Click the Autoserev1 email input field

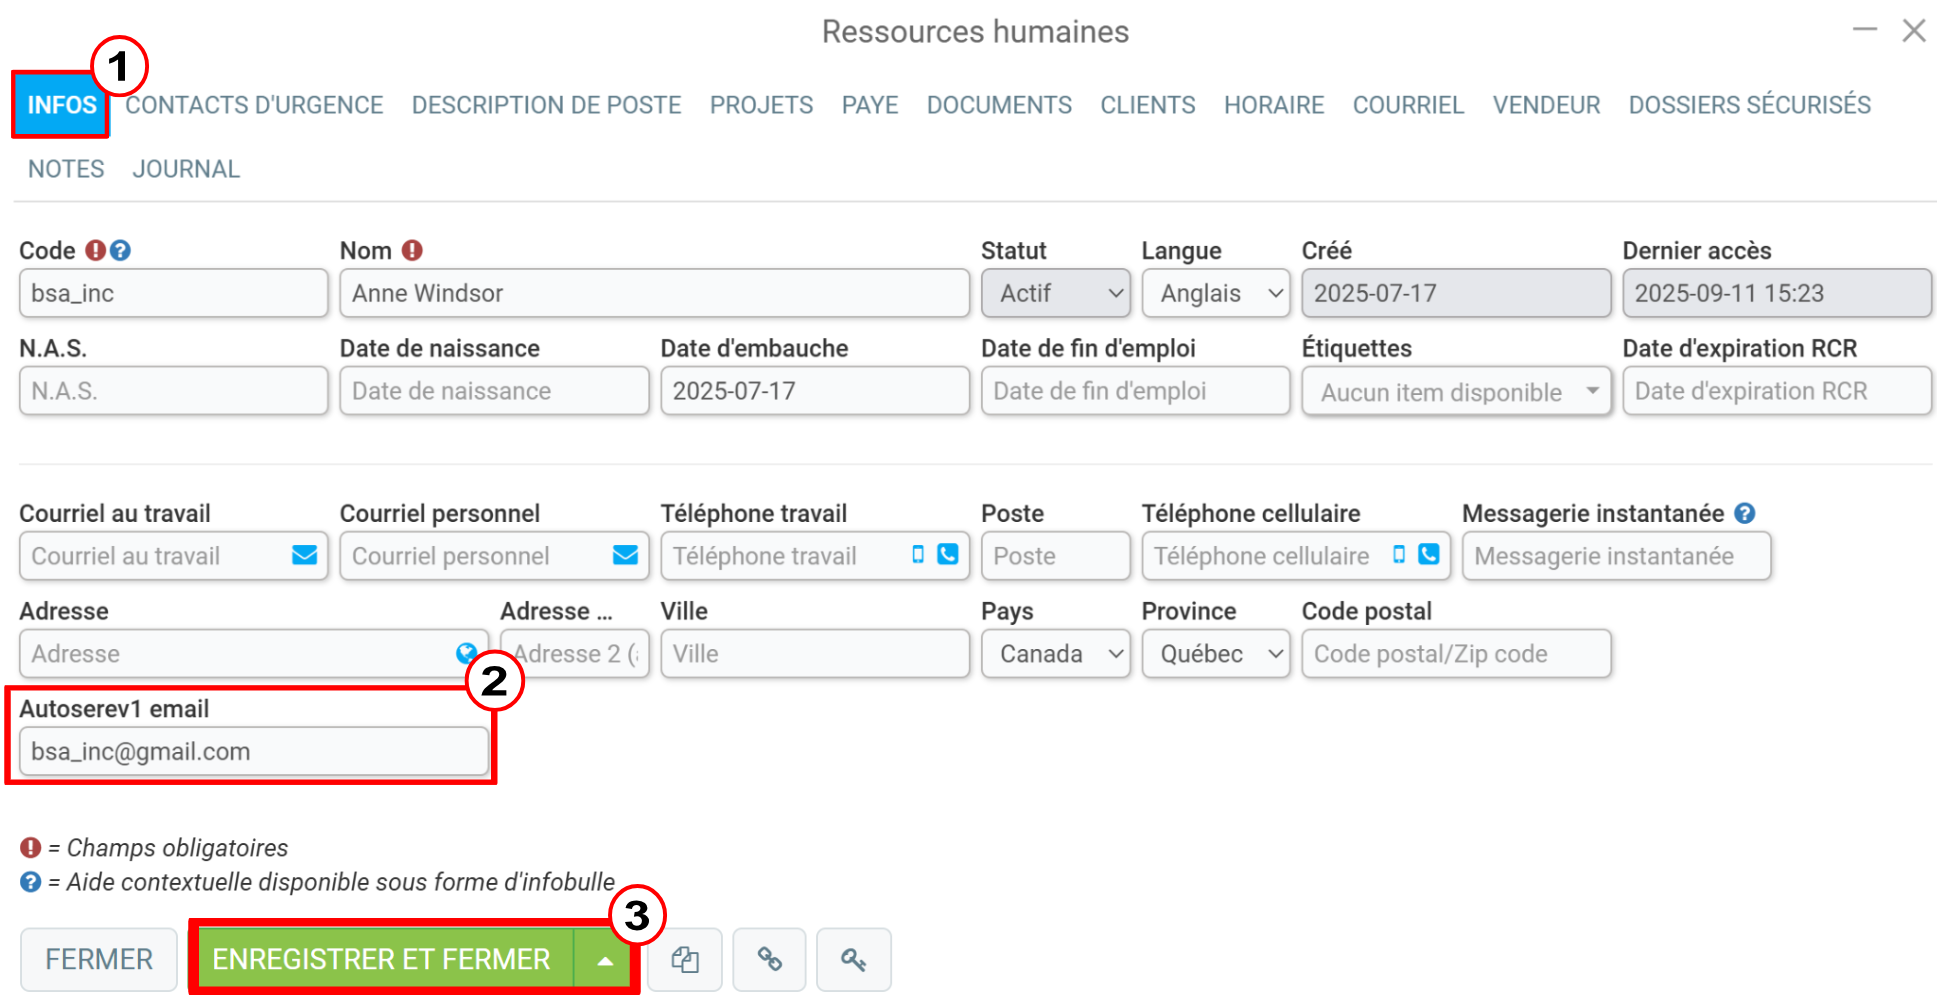coord(254,751)
